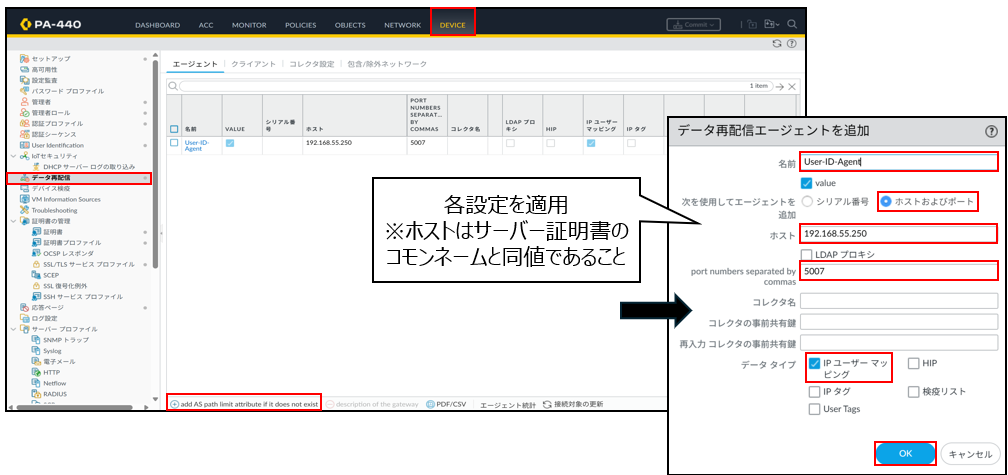This screenshot has width=1008, height=475.
Task: Collapse the 証明書の管理 tree node
Action: coord(14,220)
